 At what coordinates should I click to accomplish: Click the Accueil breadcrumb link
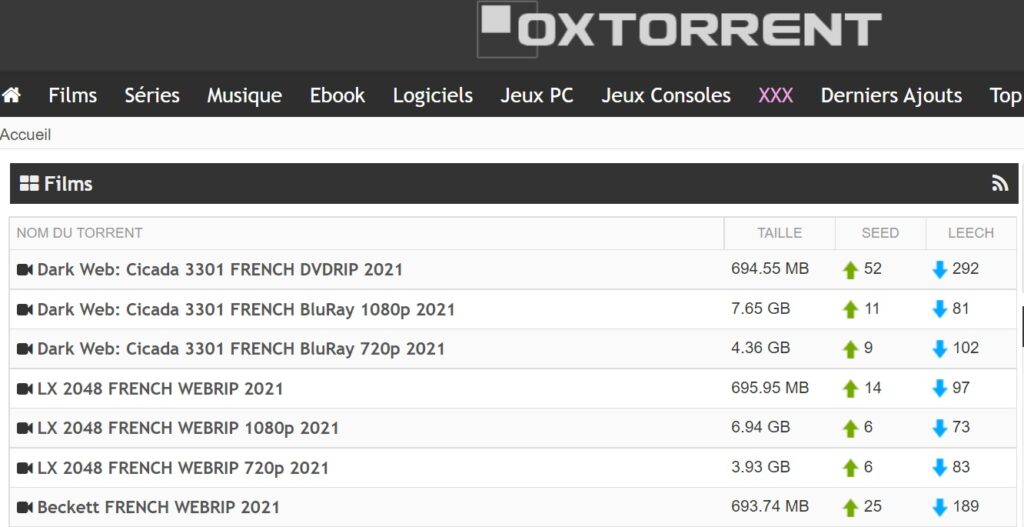[x=25, y=135]
